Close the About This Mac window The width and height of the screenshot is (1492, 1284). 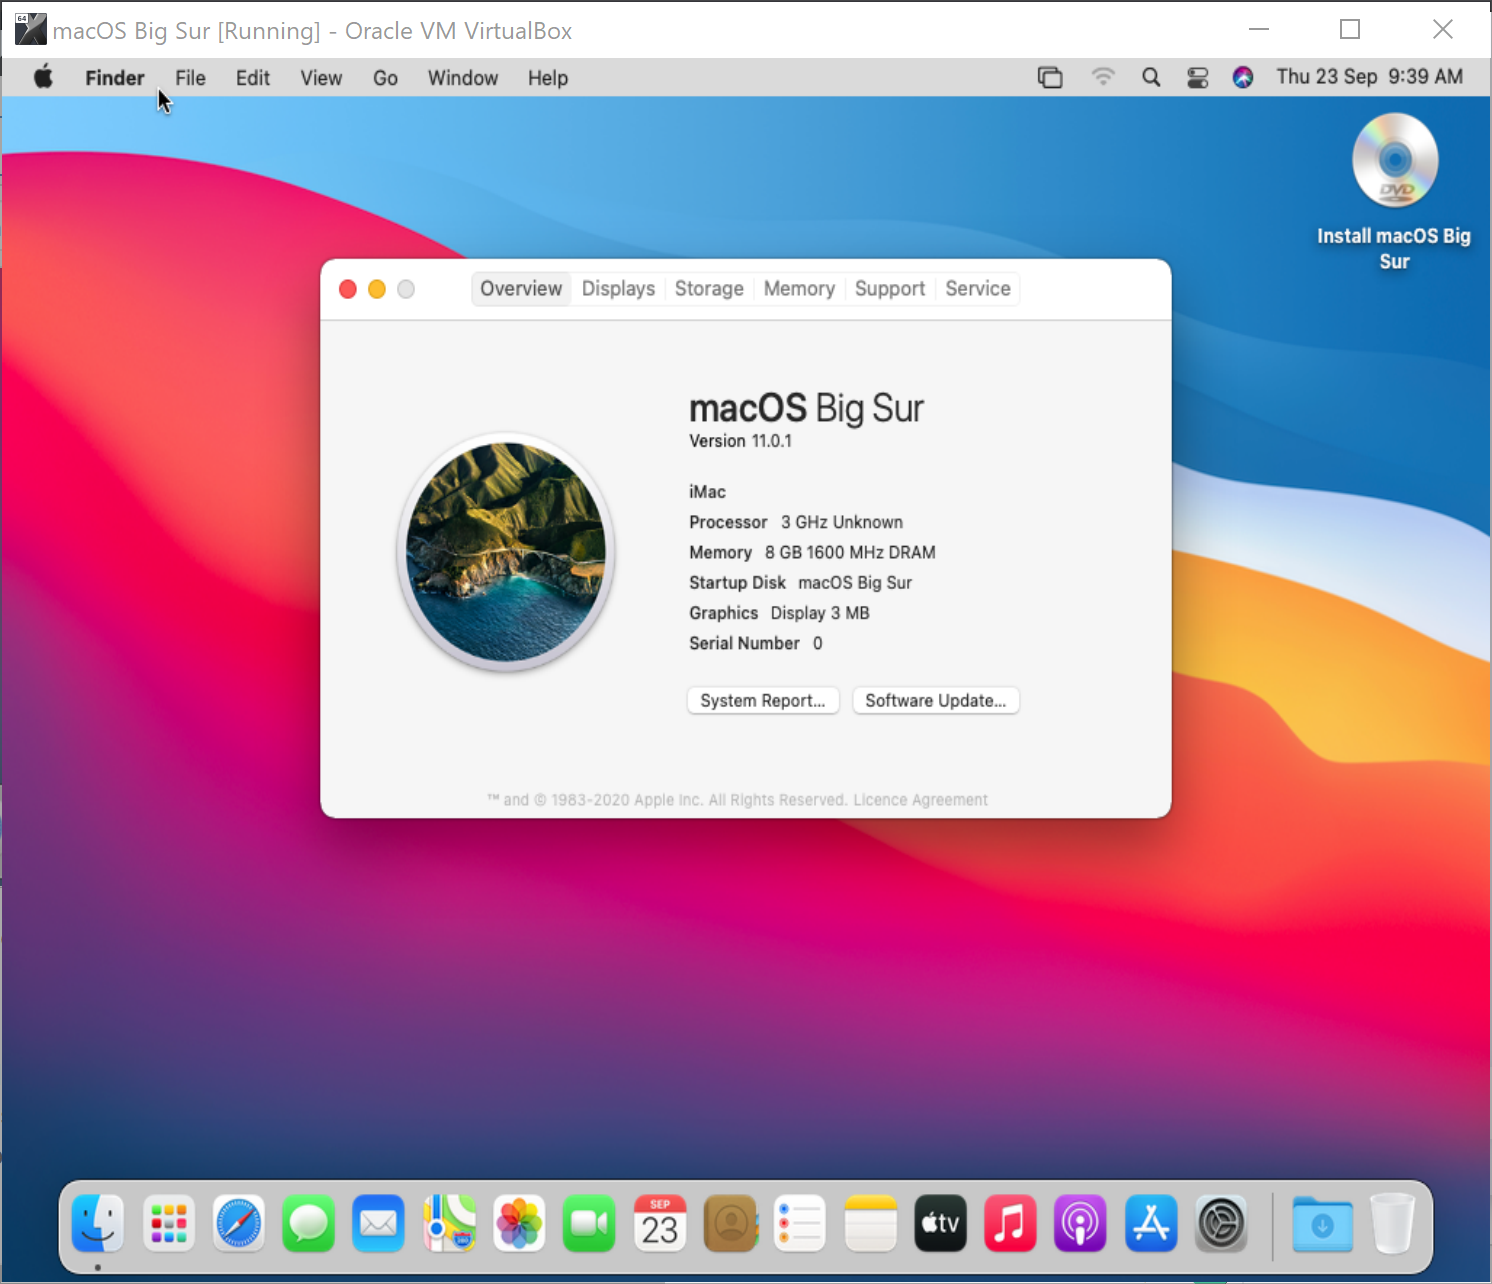point(348,289)
